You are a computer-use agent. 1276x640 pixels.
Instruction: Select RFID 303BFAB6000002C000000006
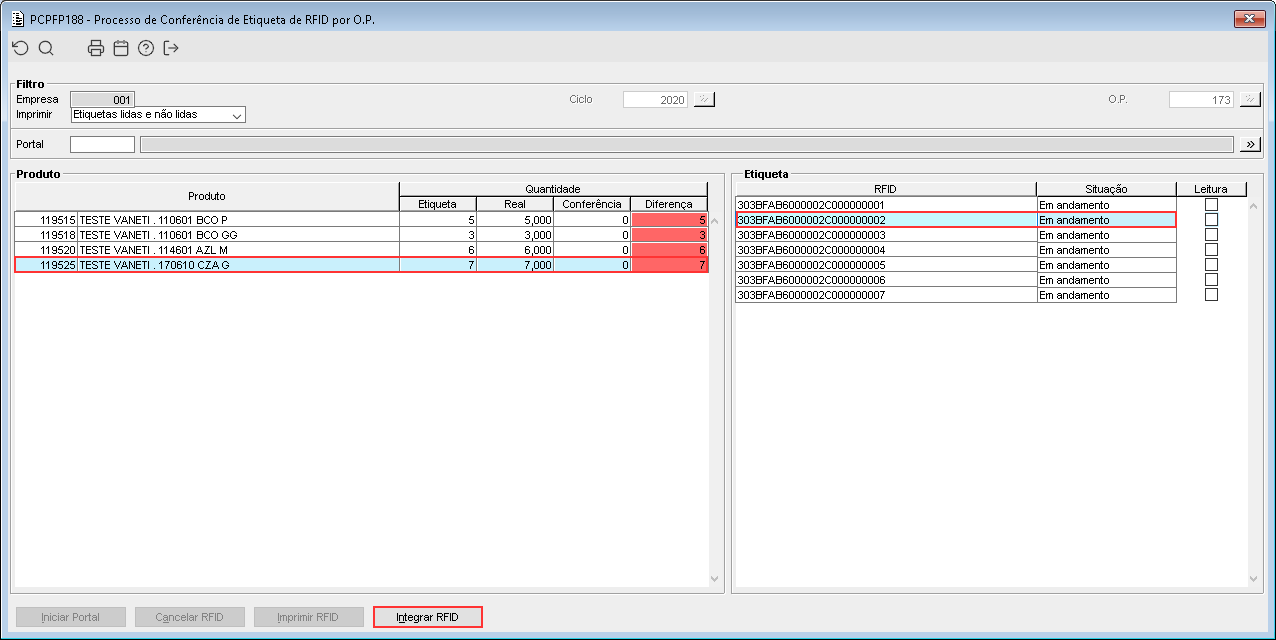(x=885, y=280)
